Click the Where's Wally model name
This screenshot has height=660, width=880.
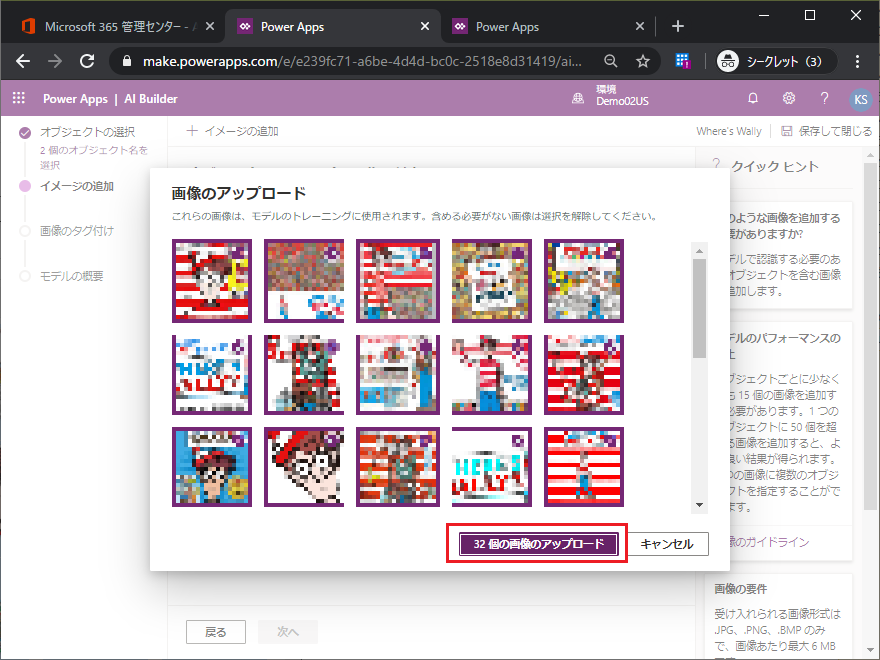[x=728, y=131]
